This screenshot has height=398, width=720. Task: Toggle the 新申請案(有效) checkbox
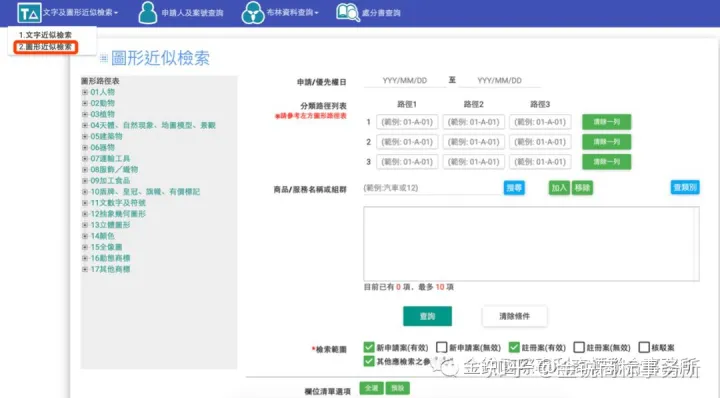[x=369, y=347]
